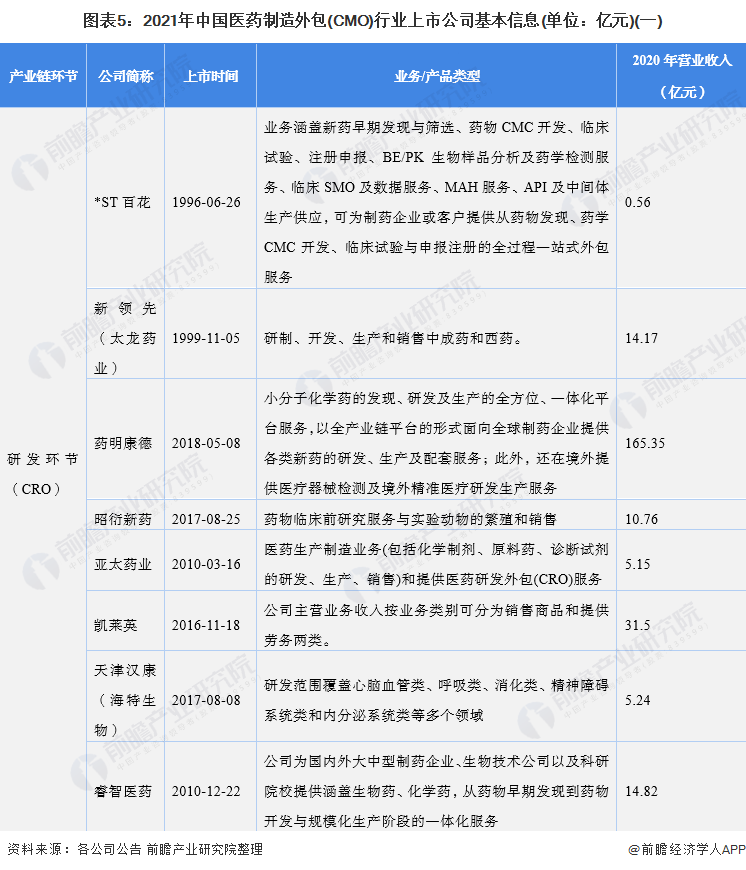Select the *ST百花 business description text
The height and width of the screenshot is (870, 746).
(x=437, y=202)
